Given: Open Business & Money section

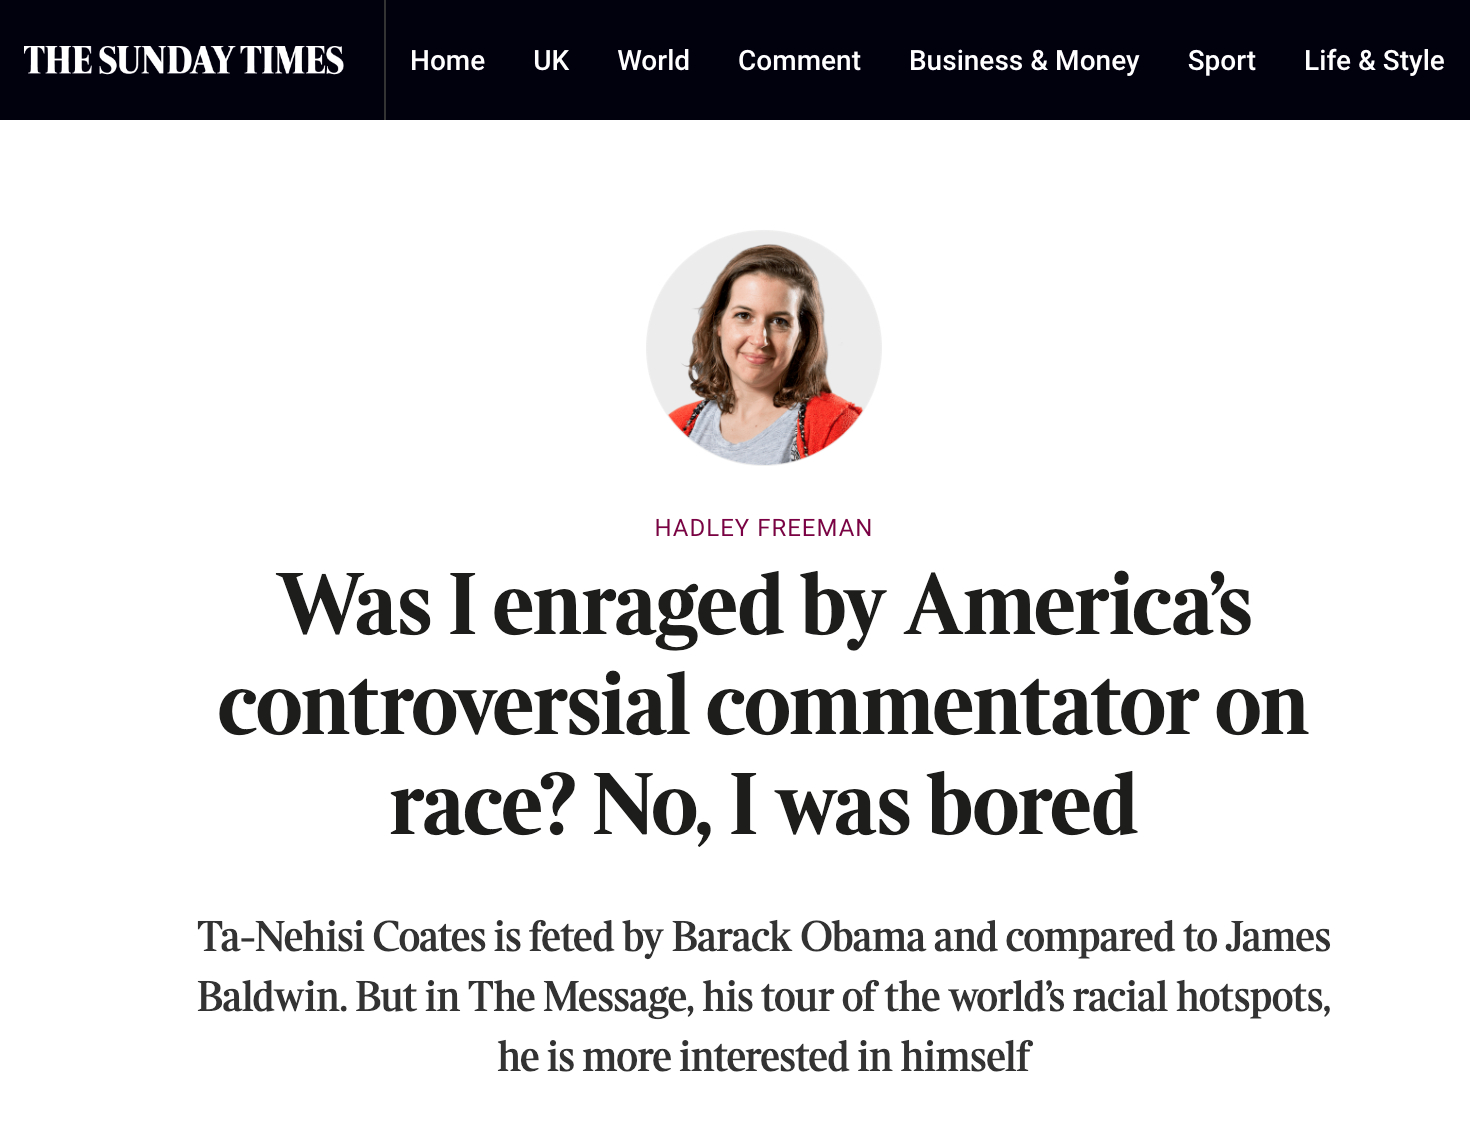Looking at the screenshot, I should click(1024, 61).
